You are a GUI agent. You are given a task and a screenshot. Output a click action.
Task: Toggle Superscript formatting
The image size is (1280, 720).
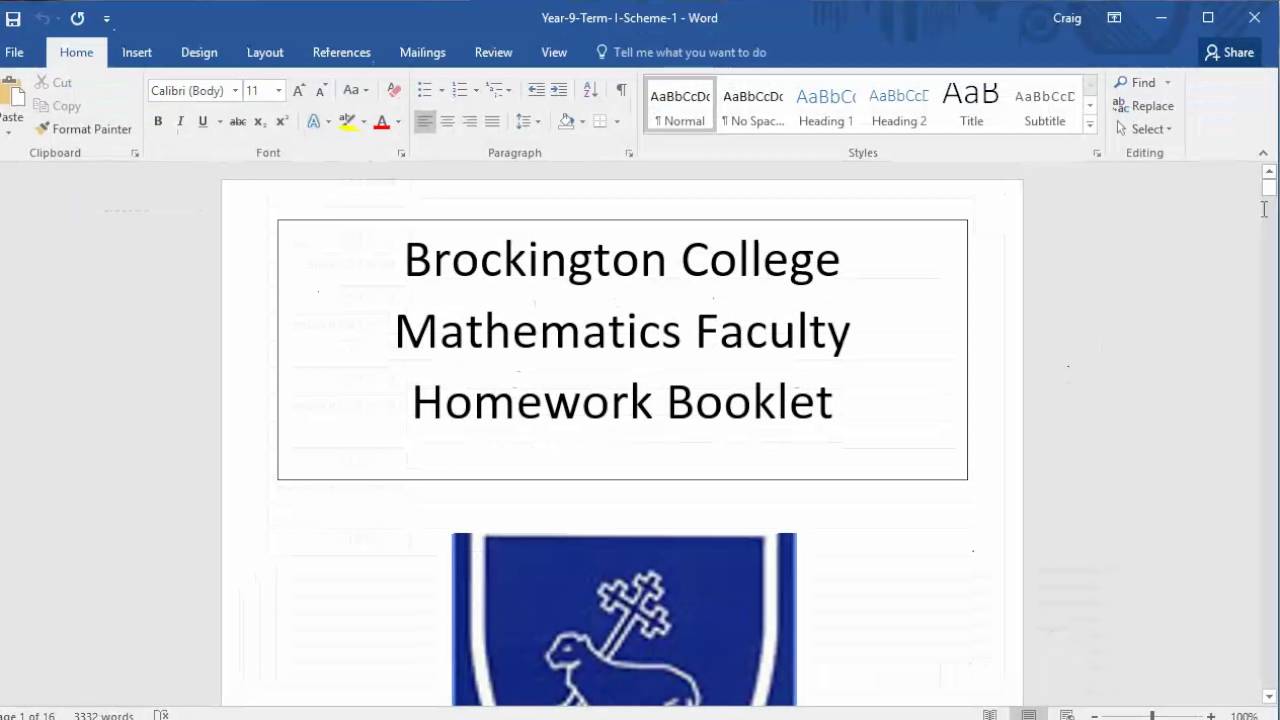pos(282,121)
